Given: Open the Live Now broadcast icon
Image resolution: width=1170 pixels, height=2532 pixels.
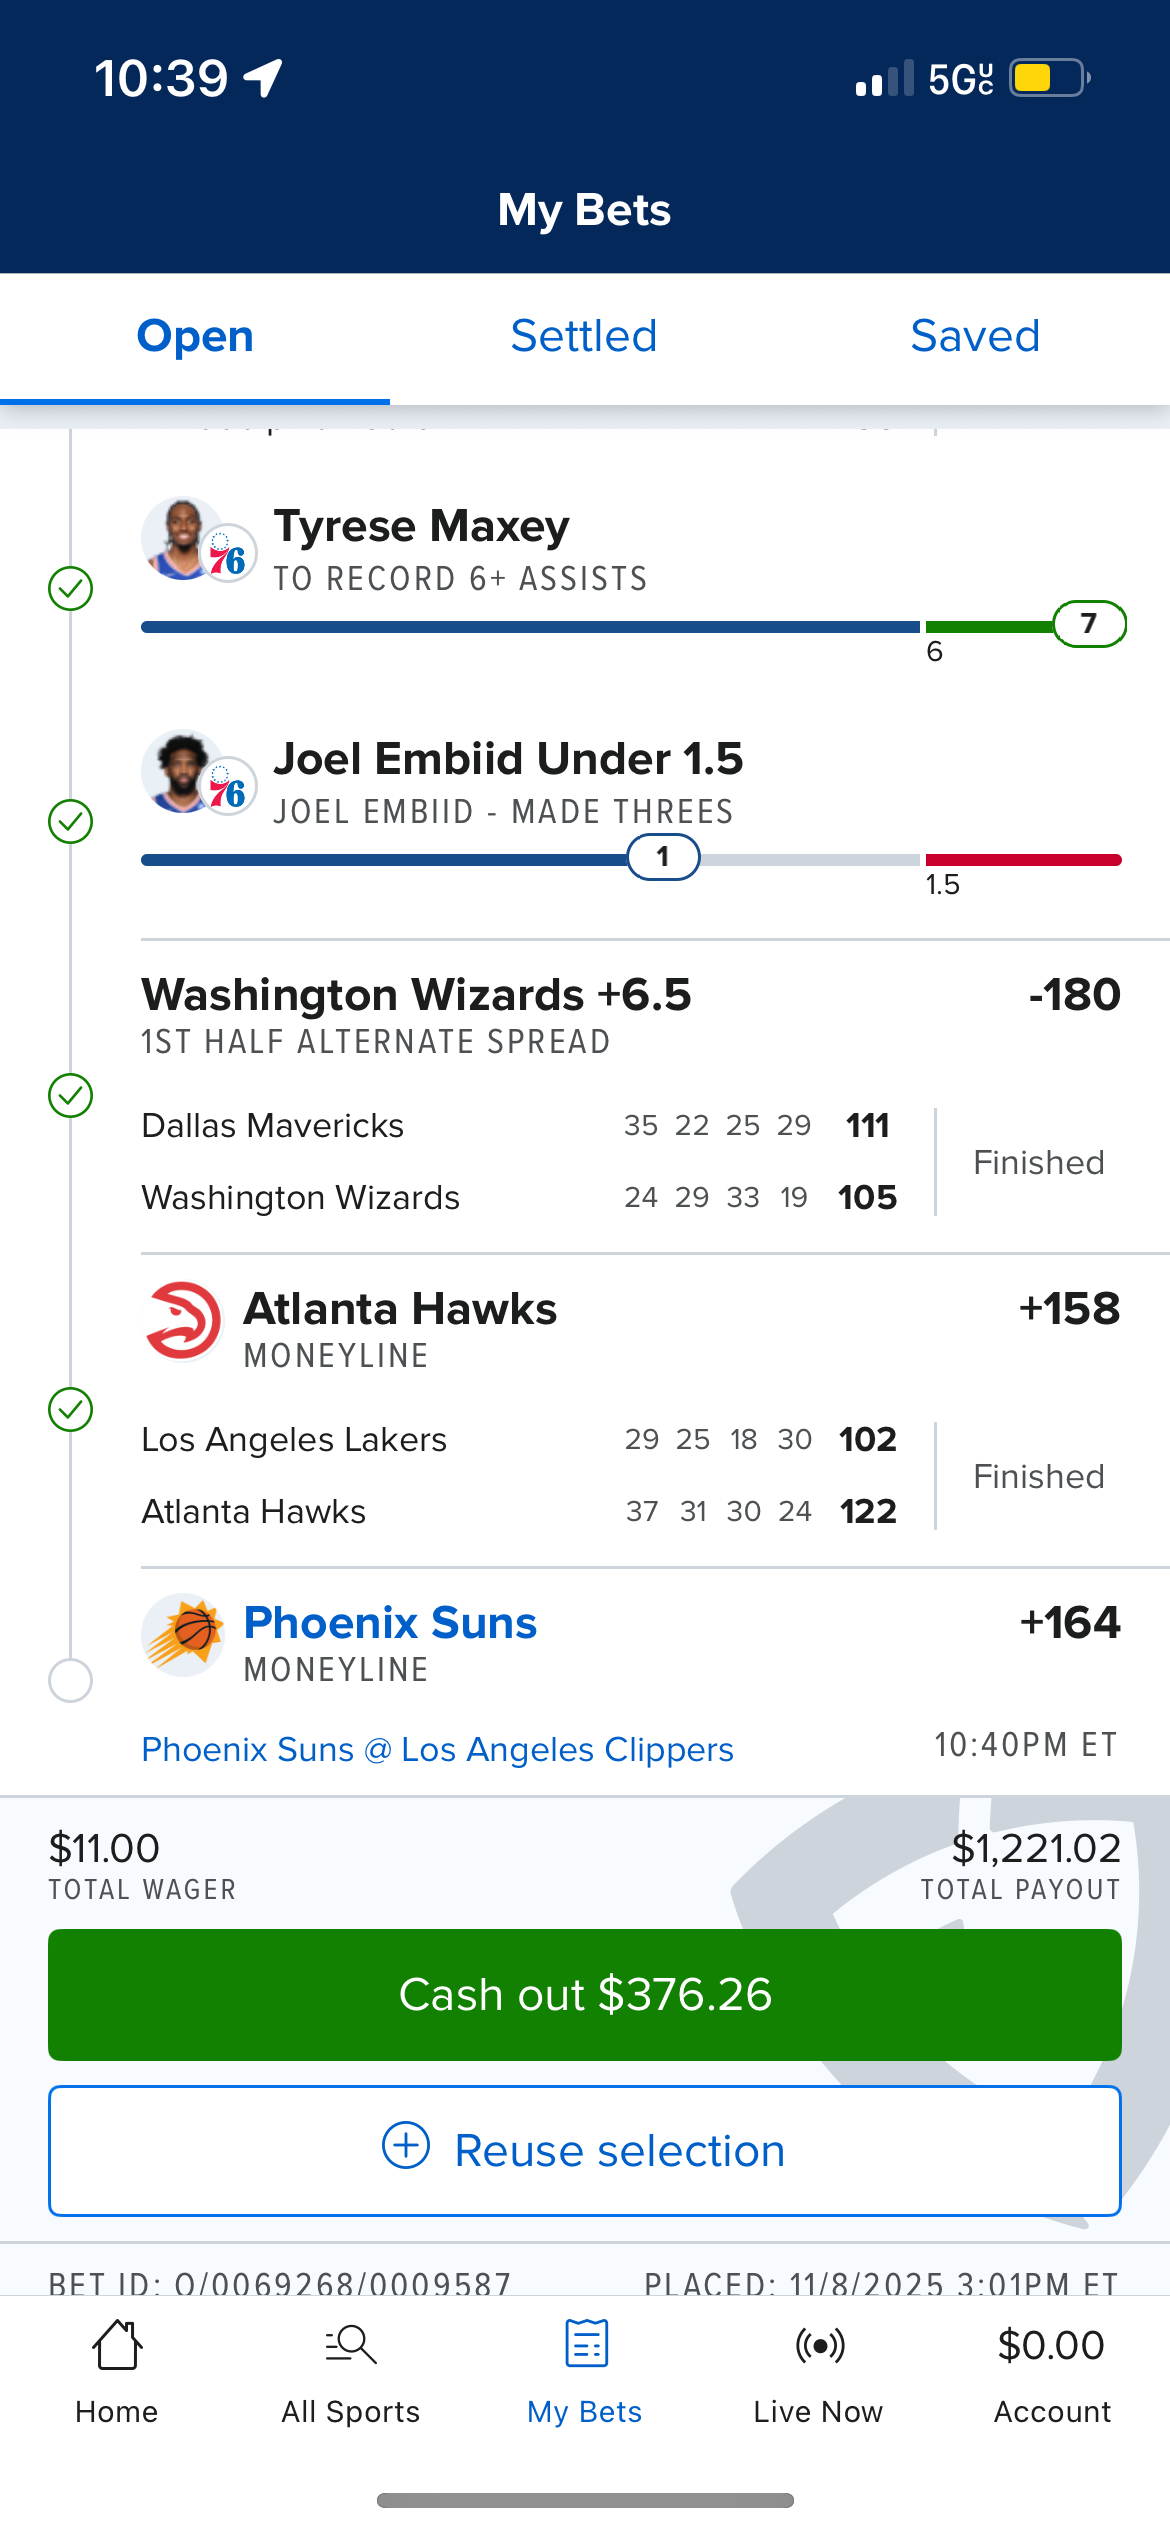Looking at the screenshot, I should click(x=819, y=2346).
